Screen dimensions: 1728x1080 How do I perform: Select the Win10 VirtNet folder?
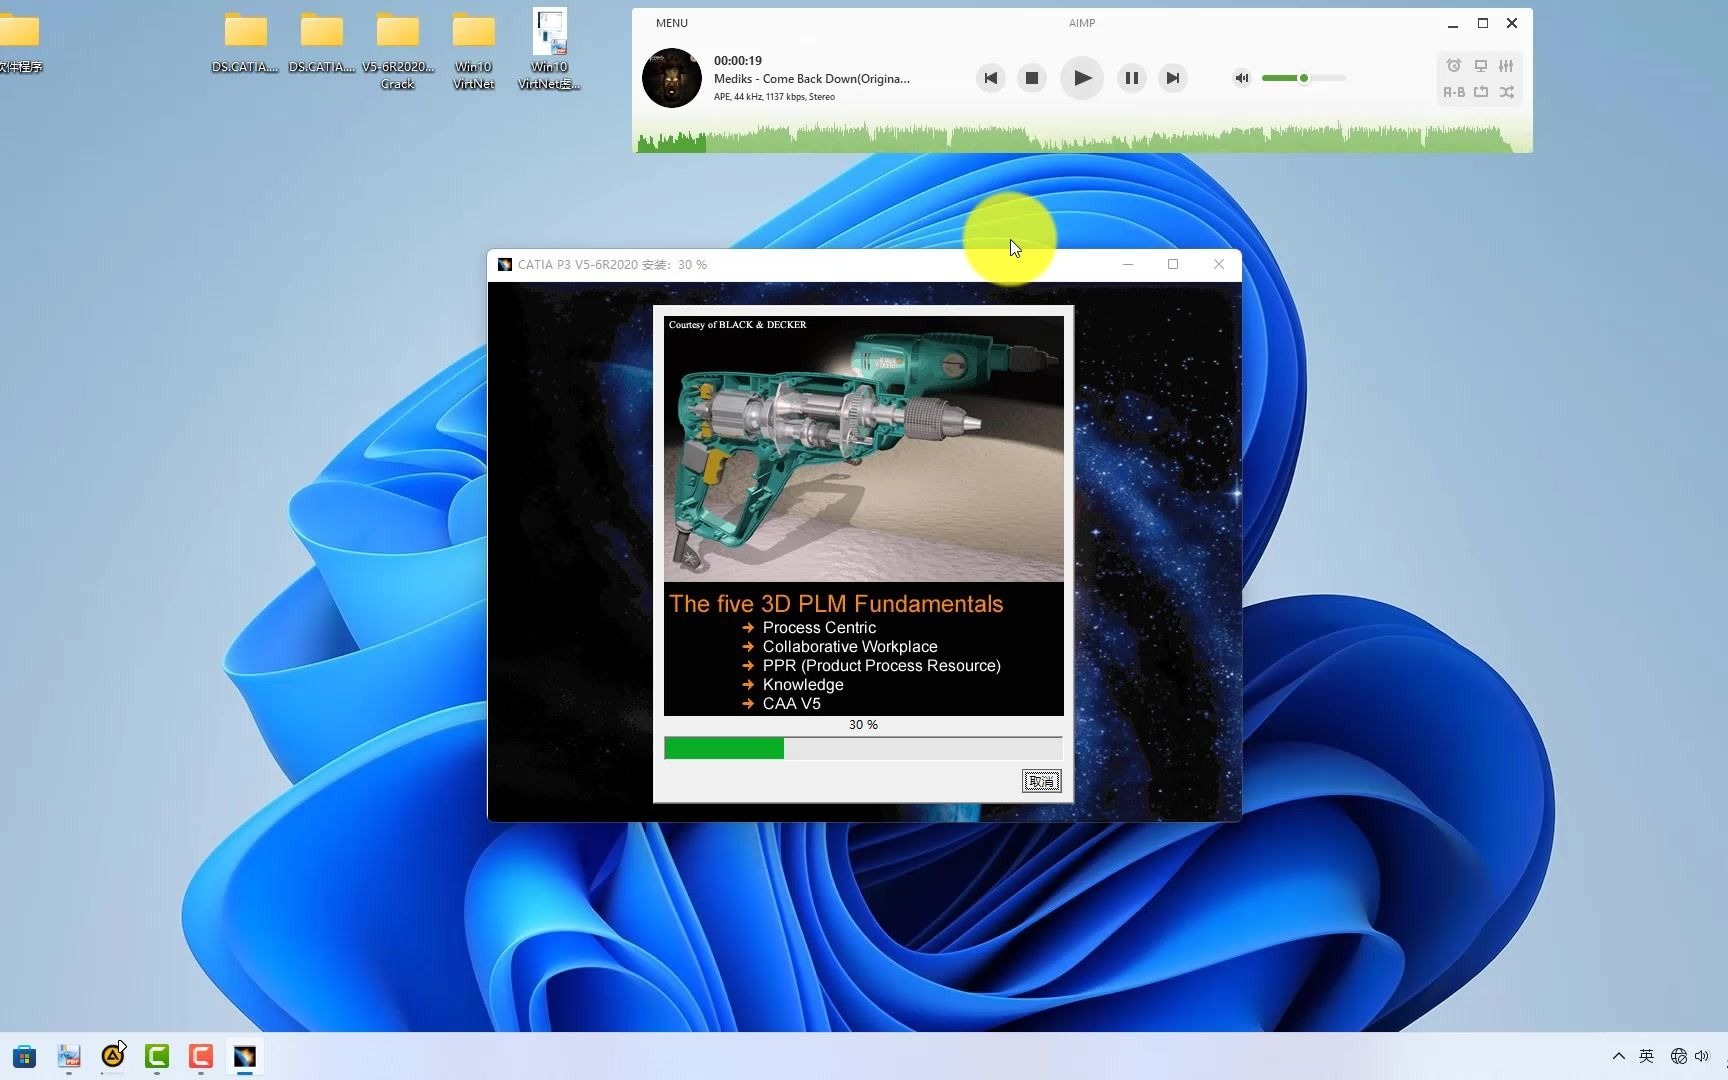click(x=474, y=50)
